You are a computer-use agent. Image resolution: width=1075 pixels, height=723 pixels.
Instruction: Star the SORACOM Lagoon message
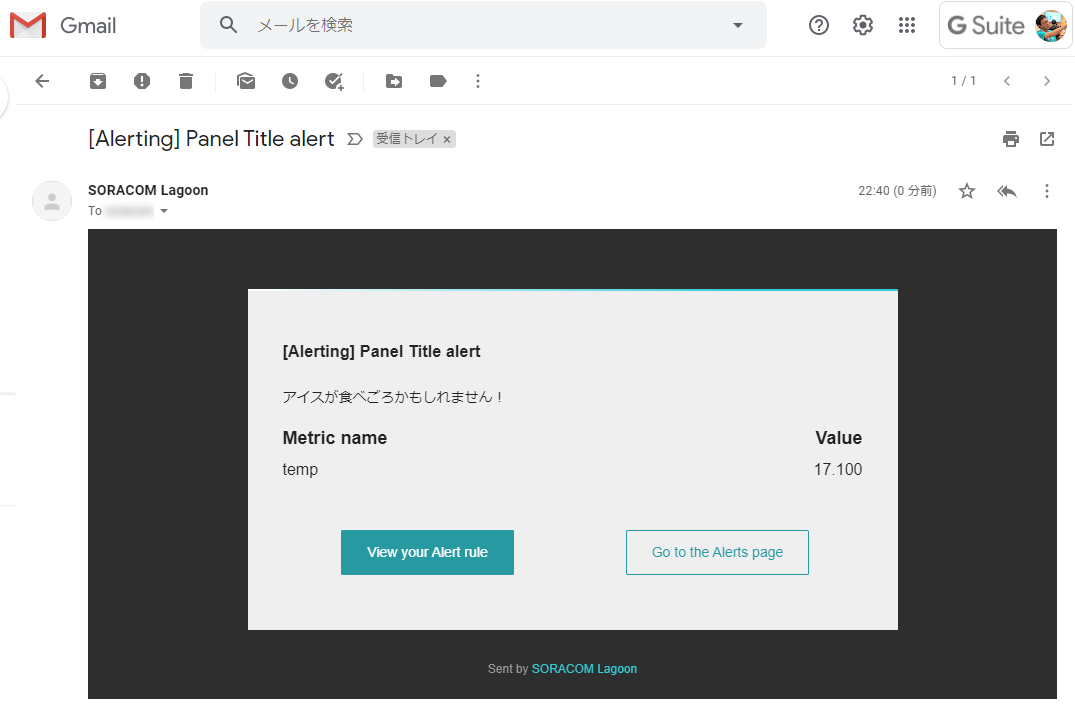[x=967, y=191]
